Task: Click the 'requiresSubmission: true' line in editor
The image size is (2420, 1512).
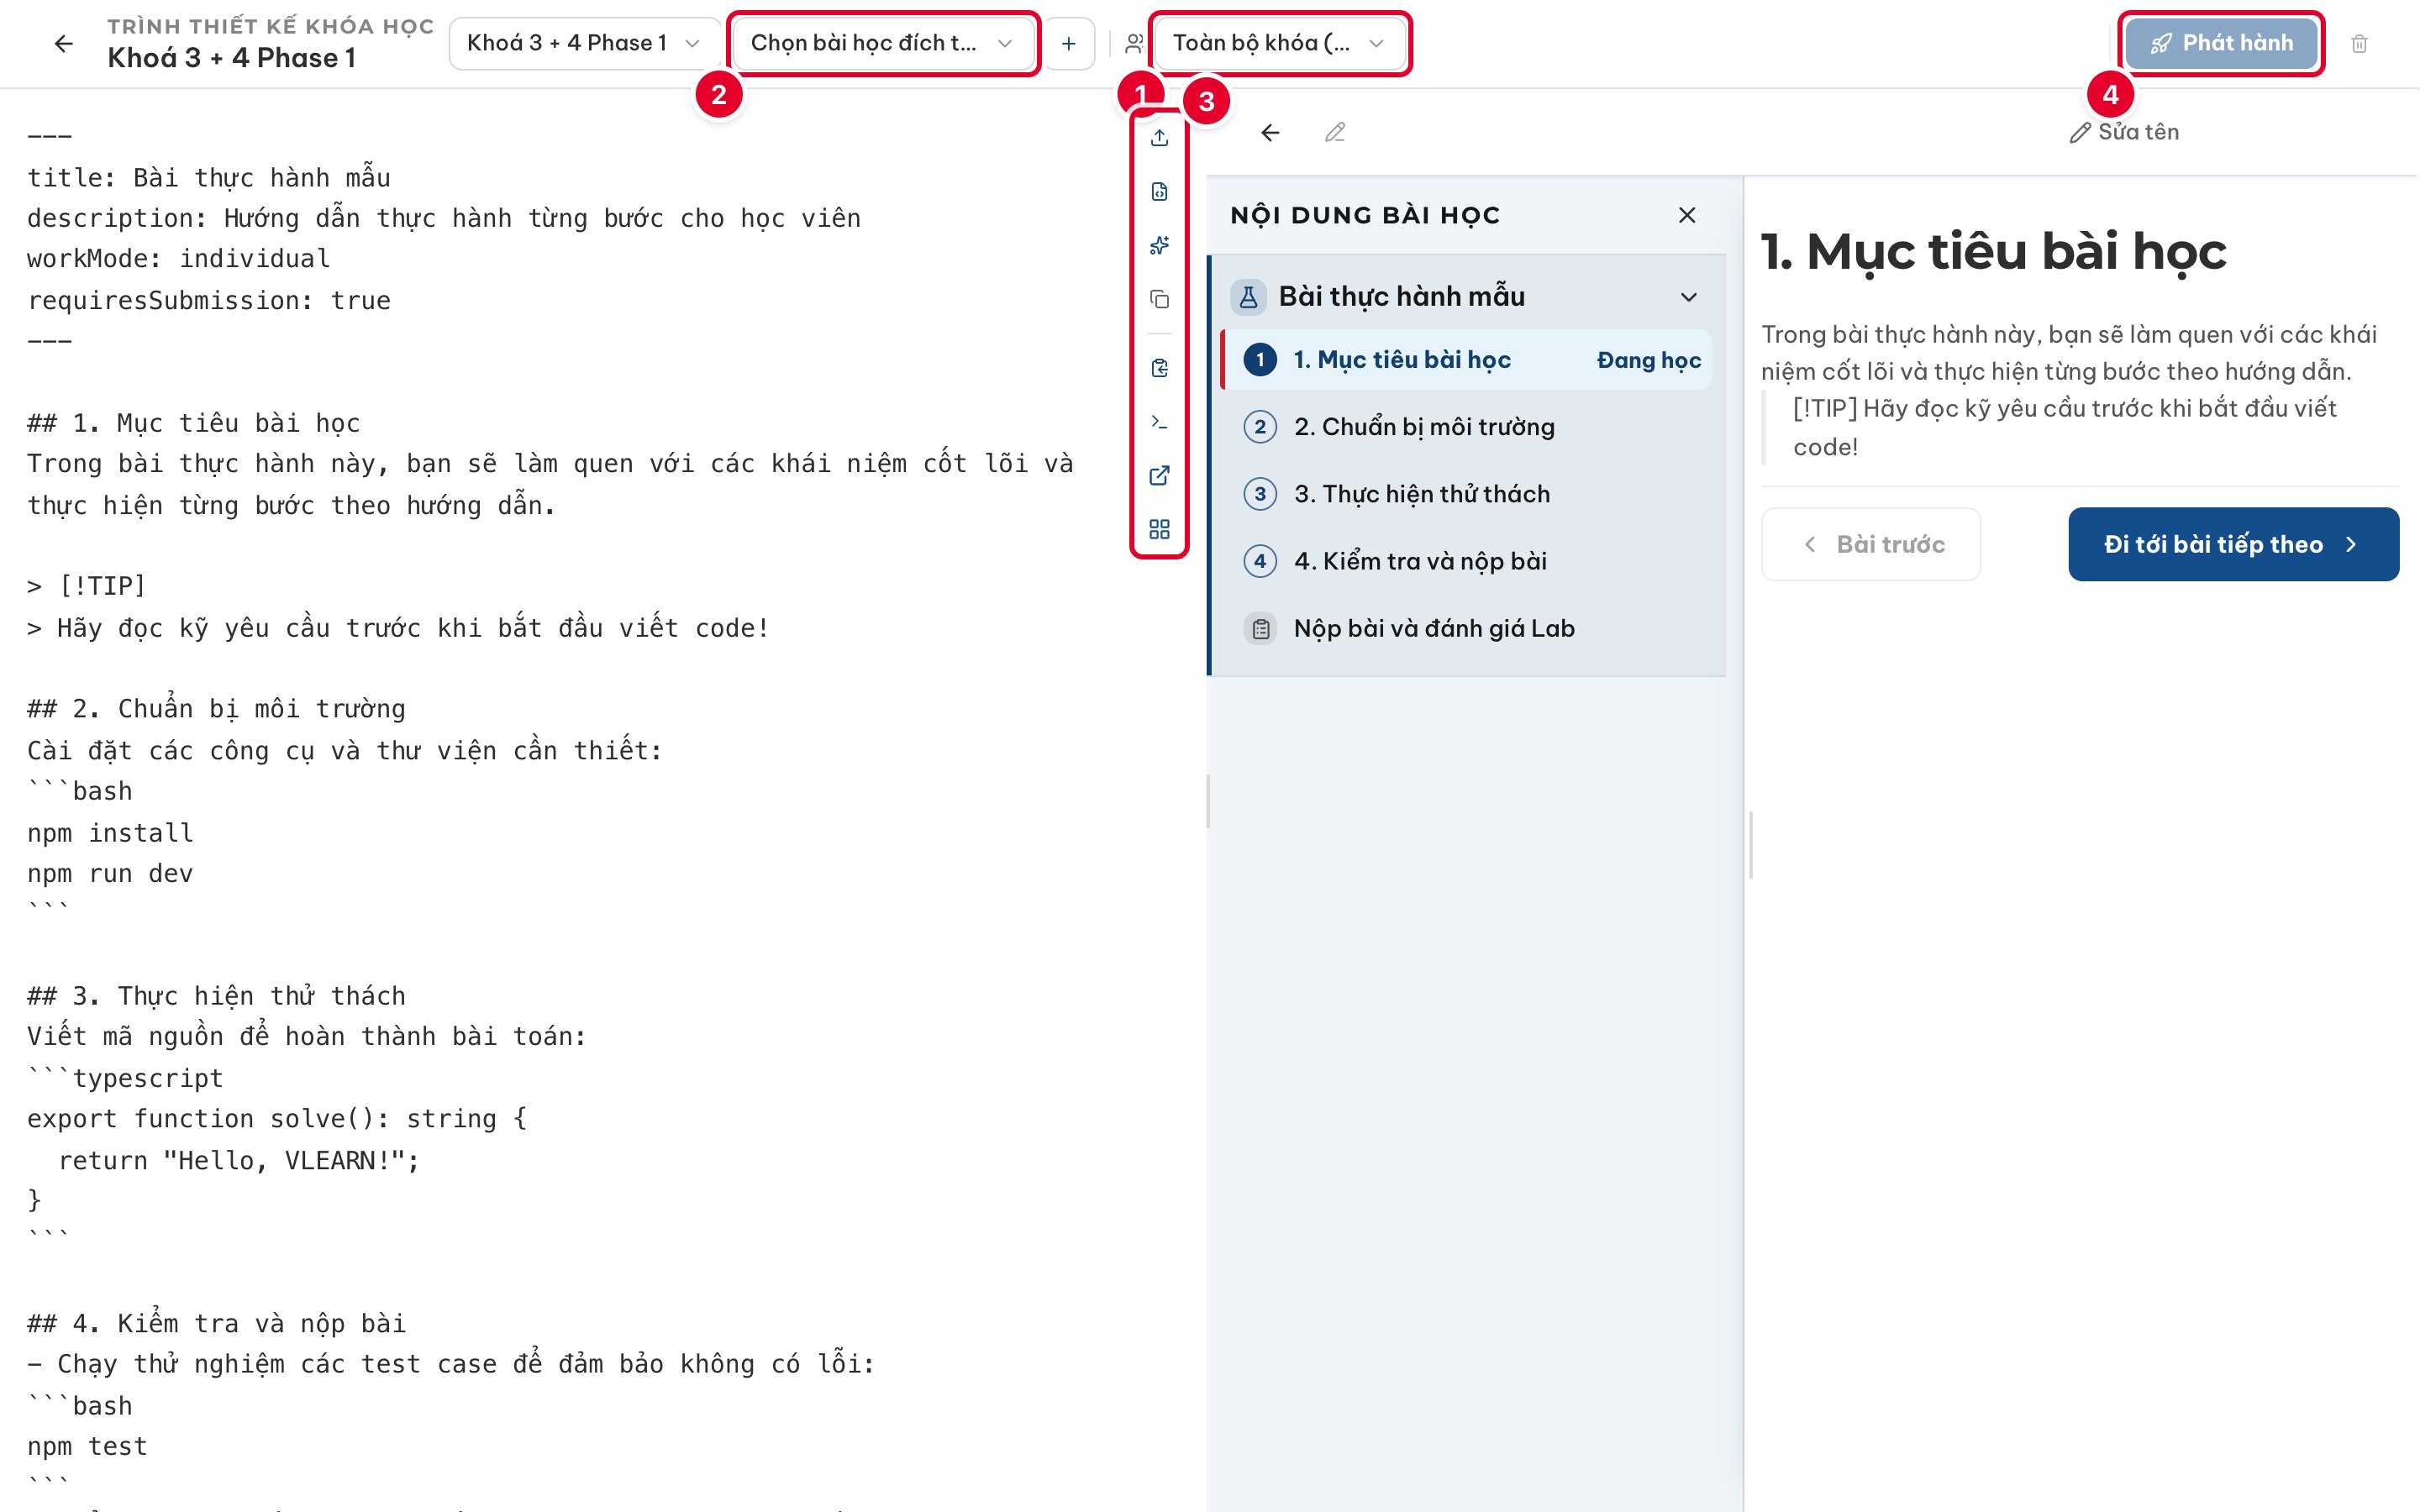Action: [209, 301]
